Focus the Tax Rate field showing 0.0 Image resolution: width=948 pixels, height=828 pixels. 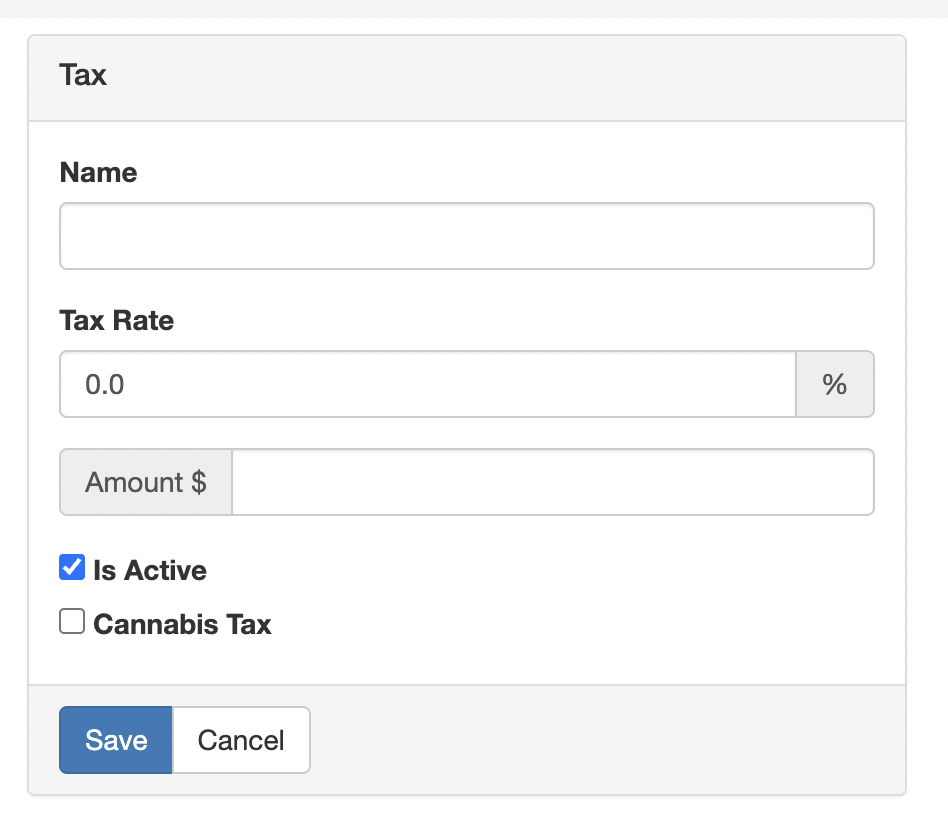[x=427, y=384]
